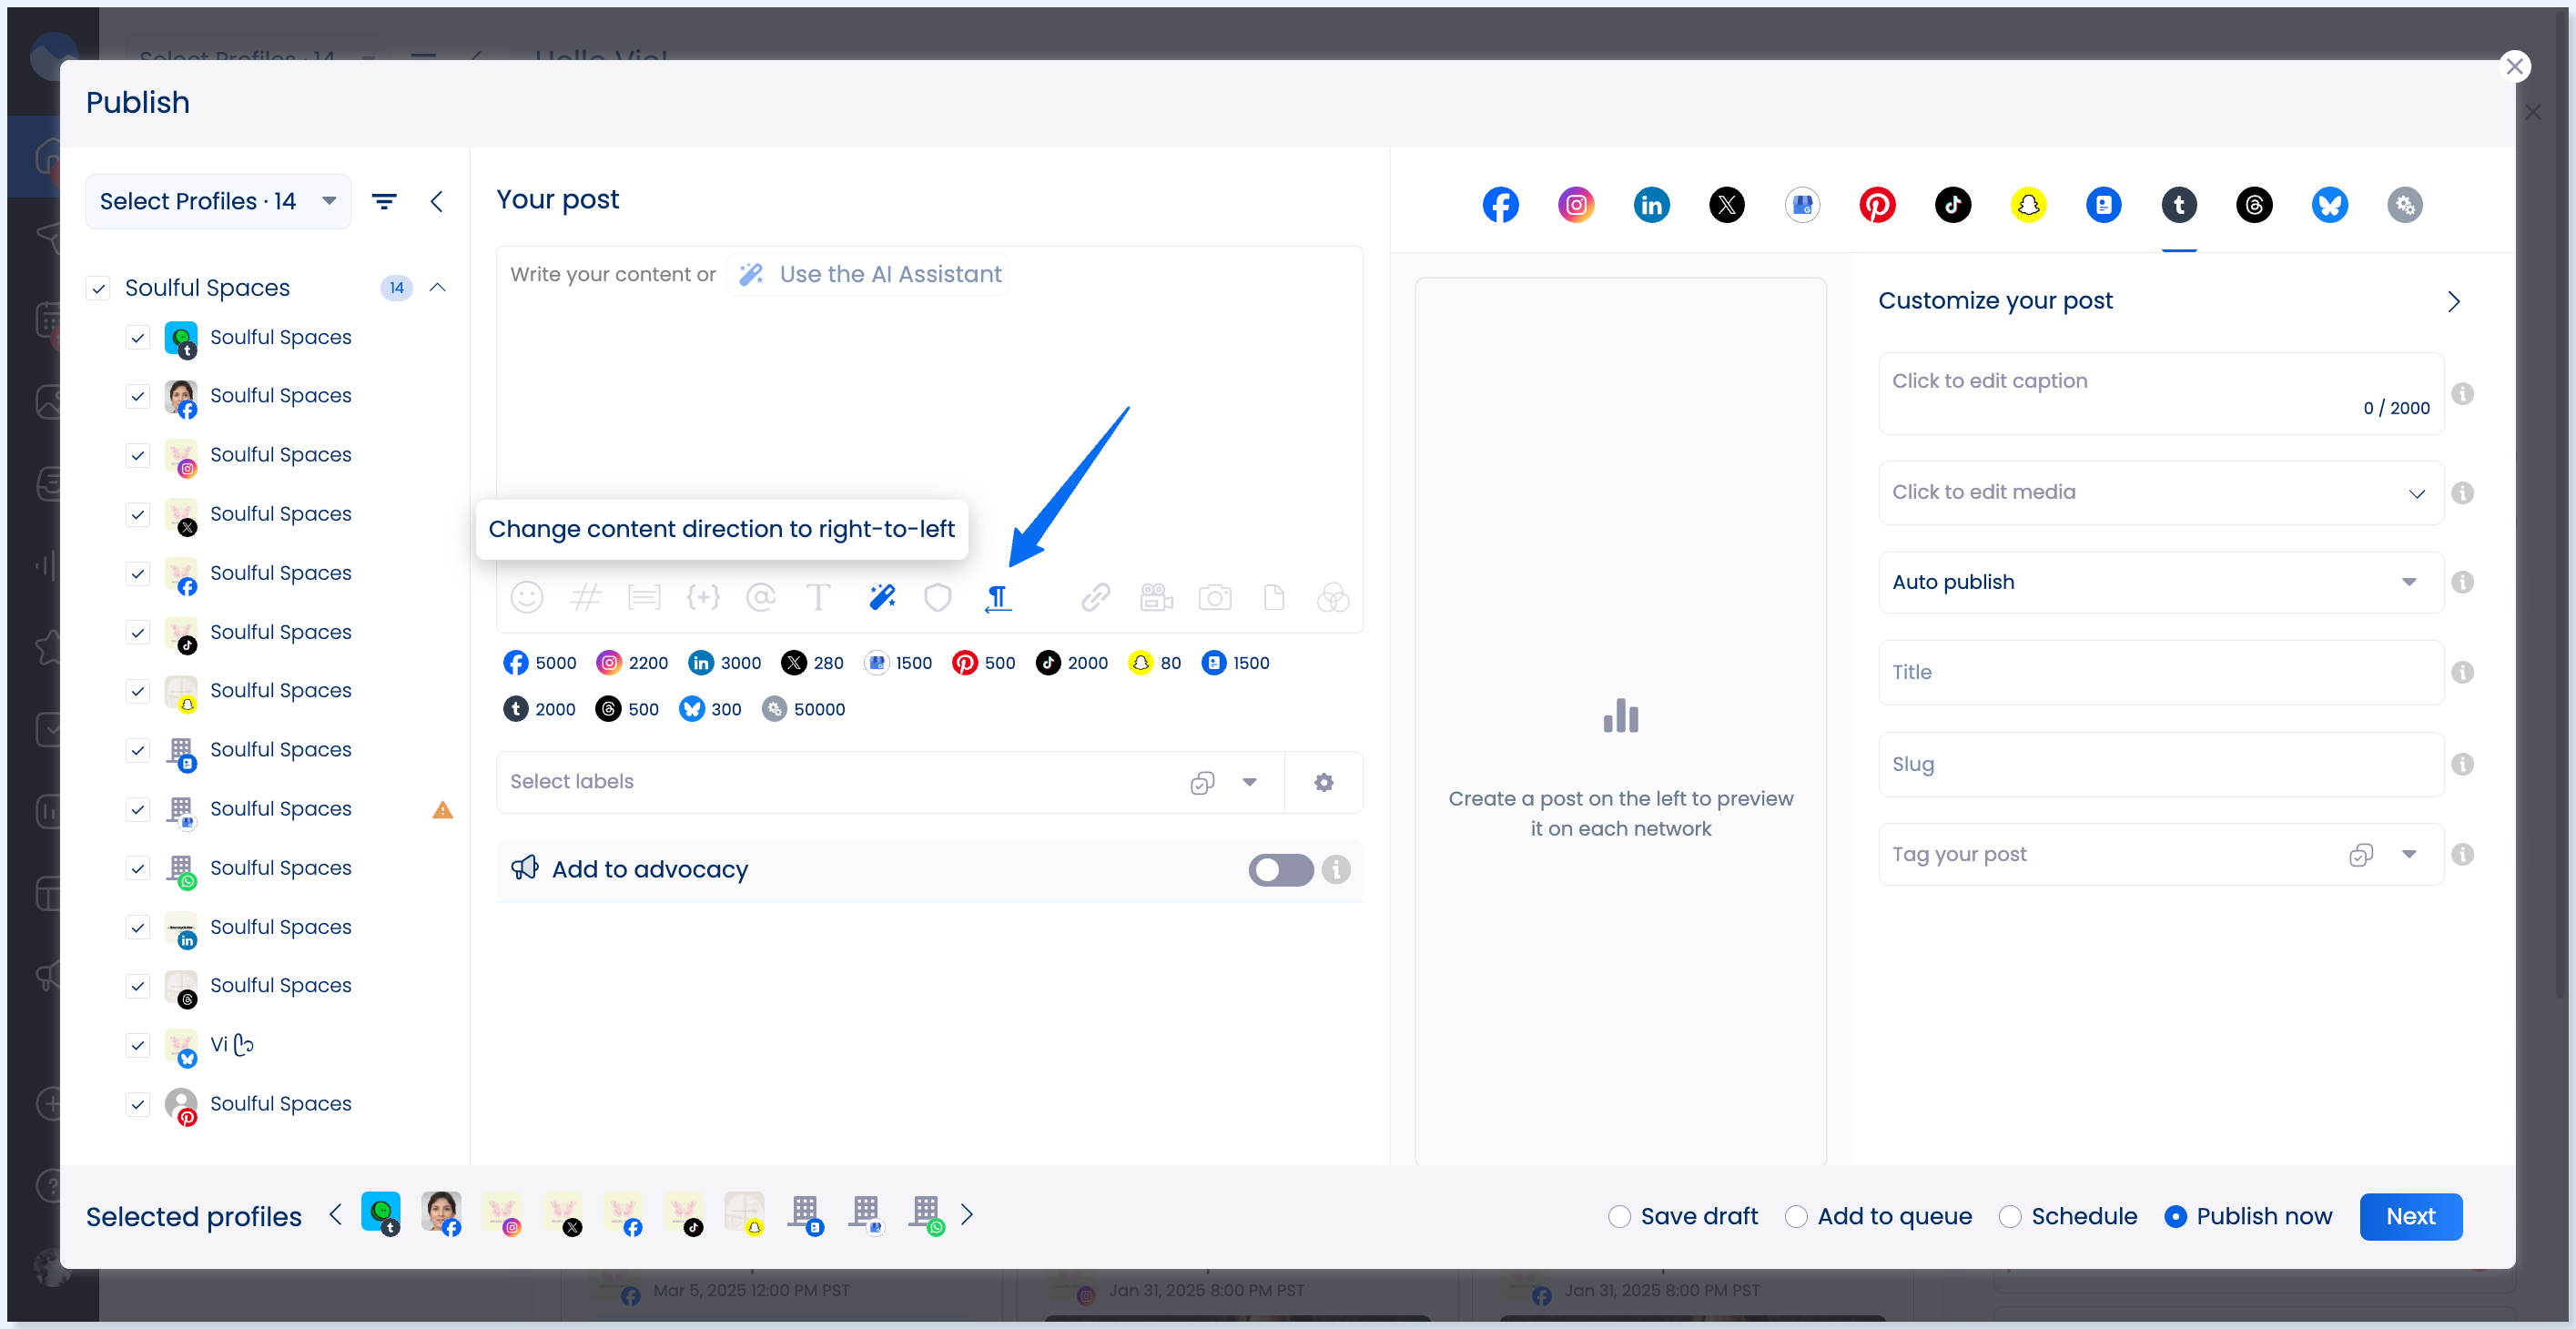Click the filter profiles icon
Viewport: 2576px width, 1329px height.
(384, 201)
